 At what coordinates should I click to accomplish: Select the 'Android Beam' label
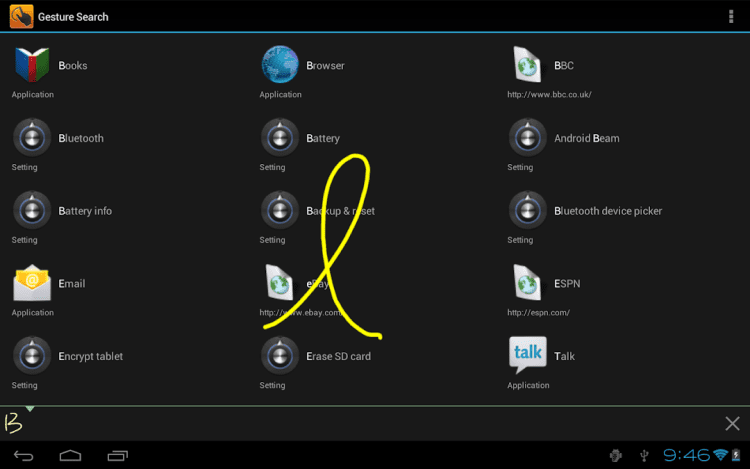tap(586, 138)
